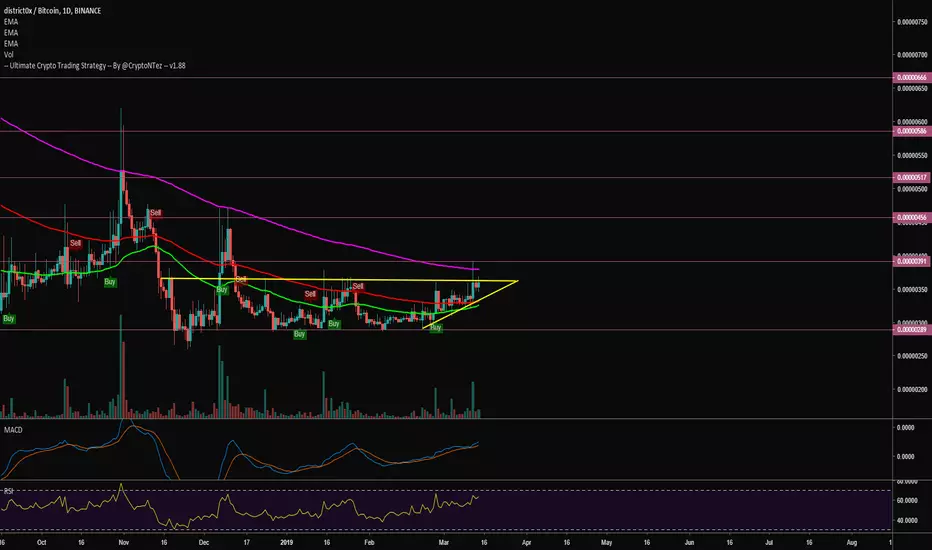Image resolution: width=932 pixels, height=550 pixels.
Task: Click the 2019 label on time axis
Action: 286,543
